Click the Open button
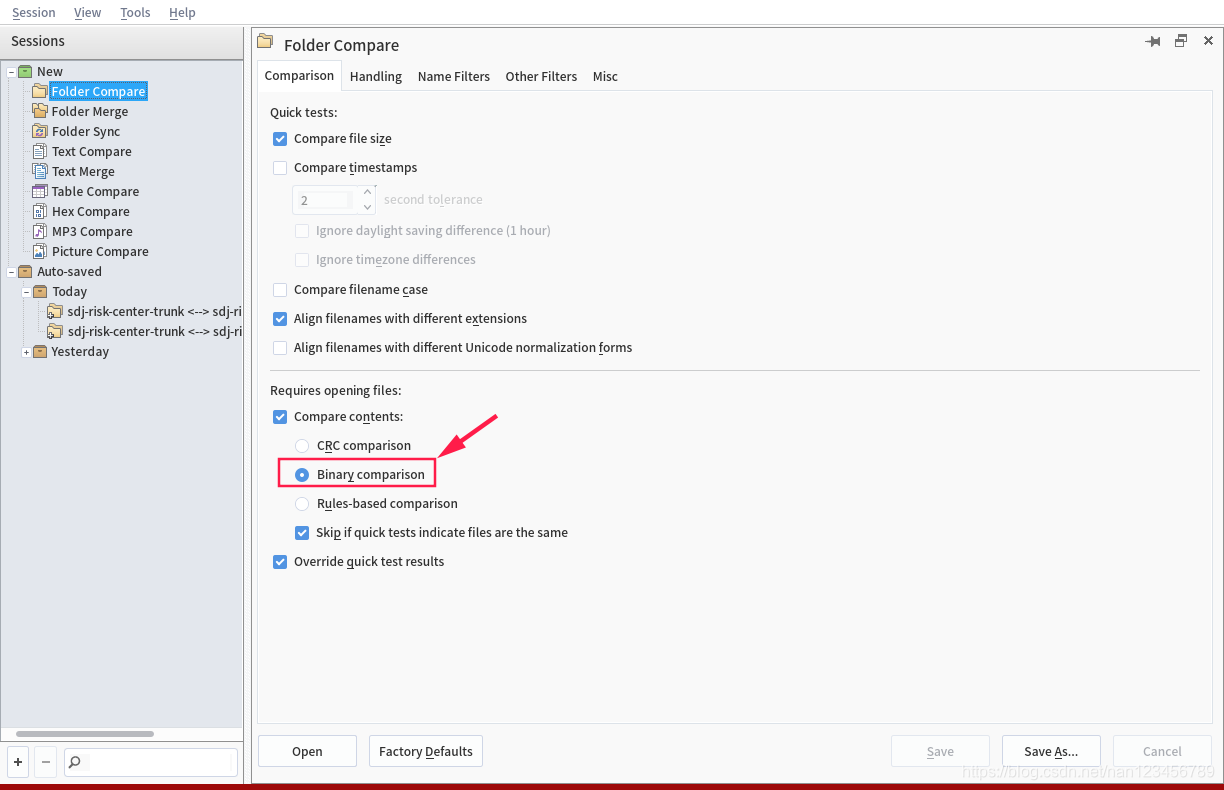Viewport: 1224px width, 790px height. coord(307,752)
